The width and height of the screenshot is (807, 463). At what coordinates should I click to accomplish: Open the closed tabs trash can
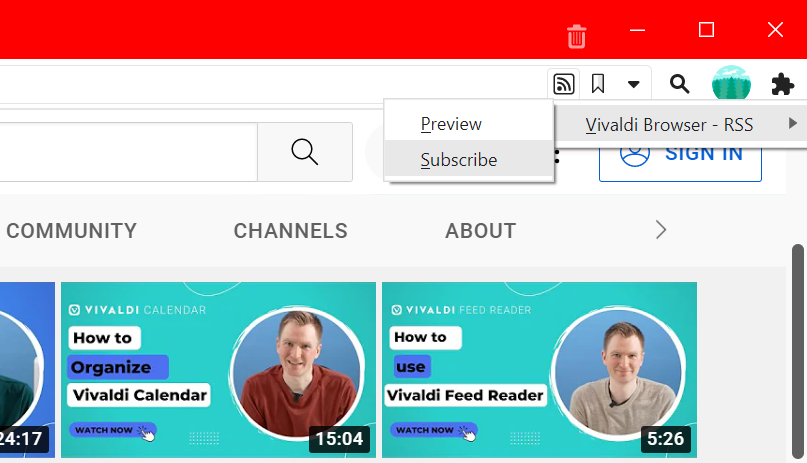576,37
